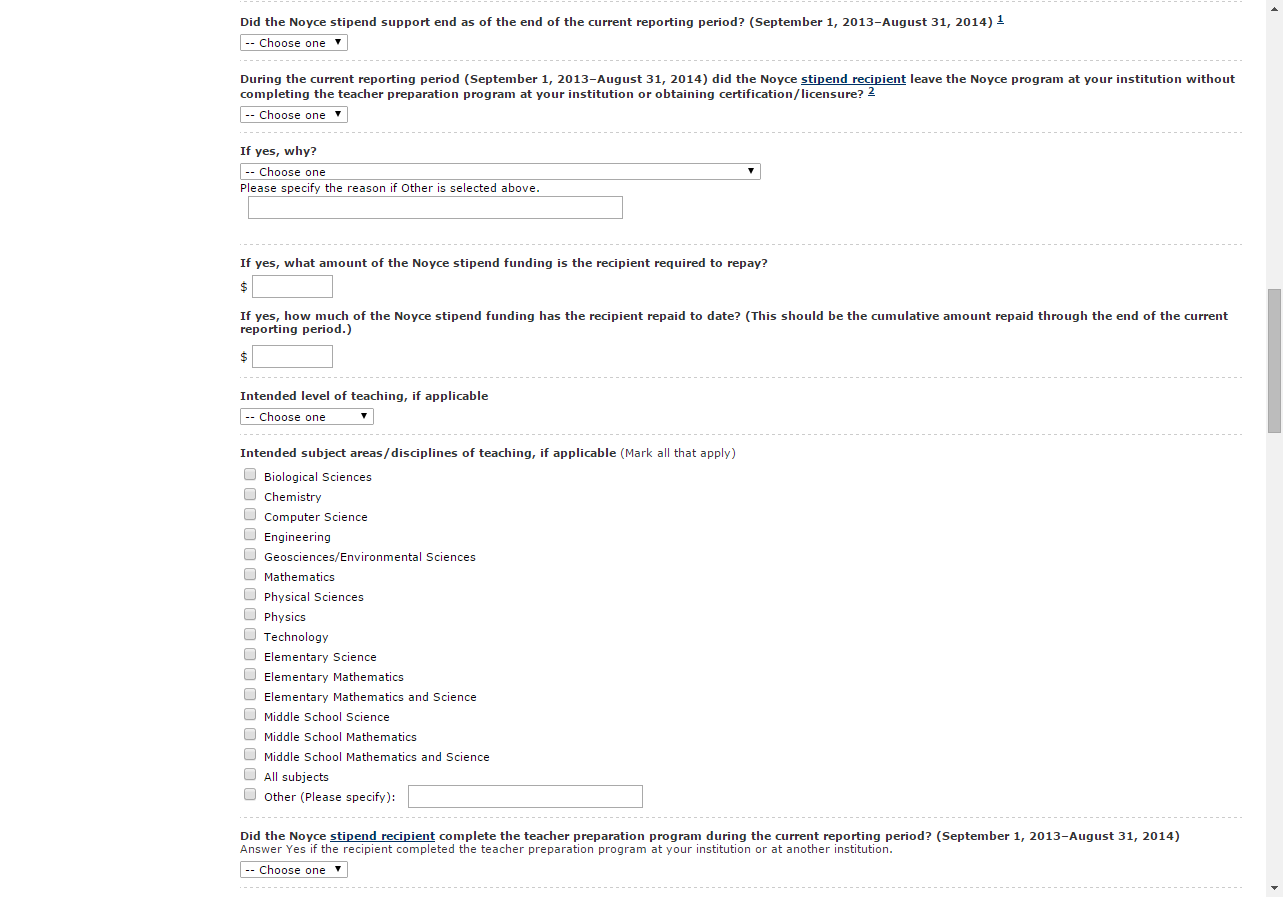Click the Other subject specify text field
The image size is (1283, 897).
click(525, 797)
